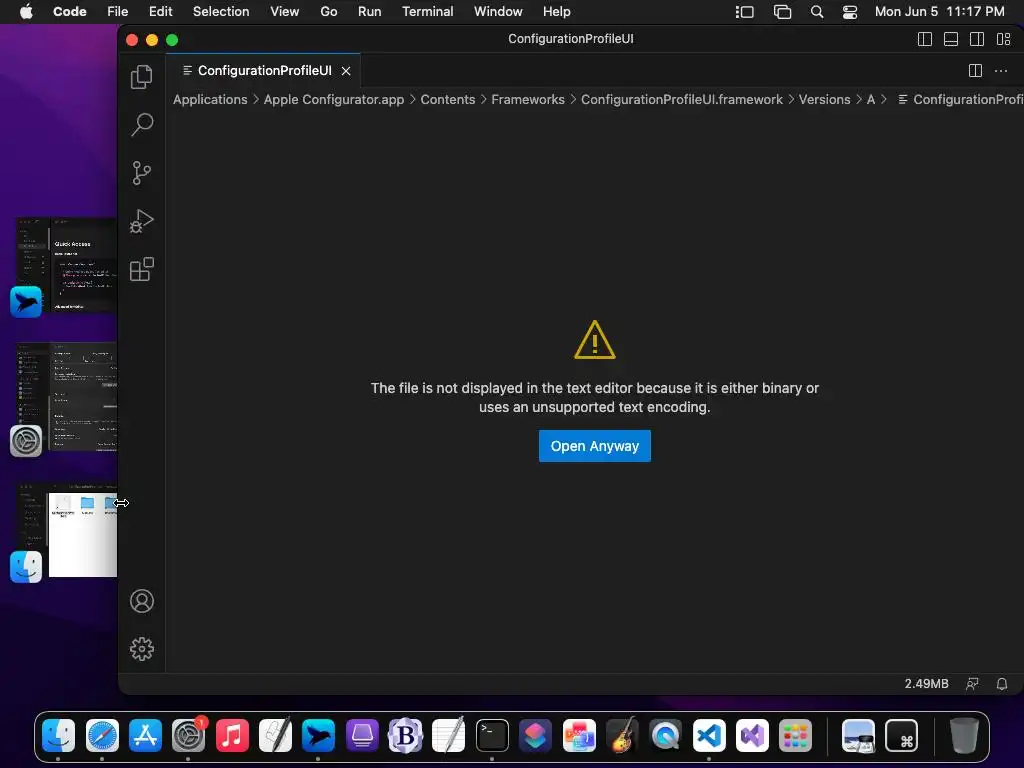The height and width of the screenshot is (768, 1024).
Task: Open BBEdit from the Dock
Action: (x=405, y=736)
